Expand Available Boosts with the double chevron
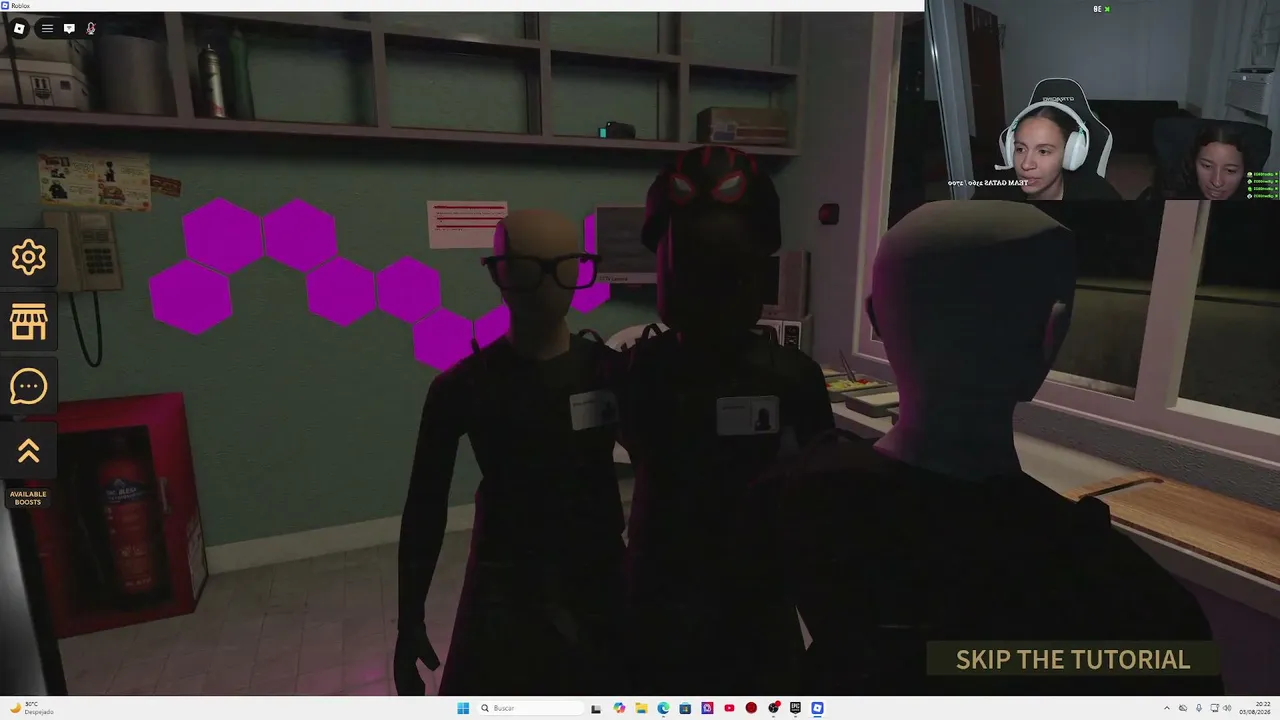Viewport: 1280px width, 720px height. point(28,452)
